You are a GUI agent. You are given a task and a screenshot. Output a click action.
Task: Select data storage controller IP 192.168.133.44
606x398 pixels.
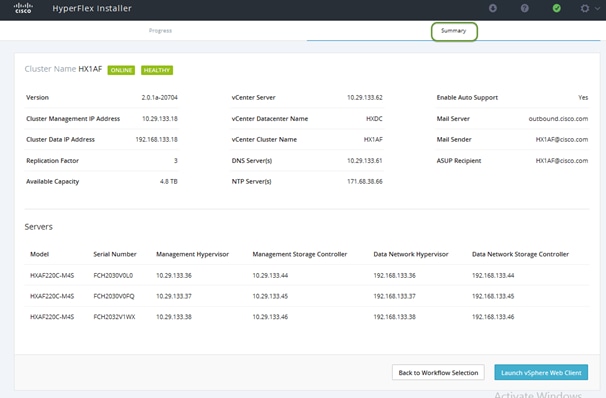point(493,276)
